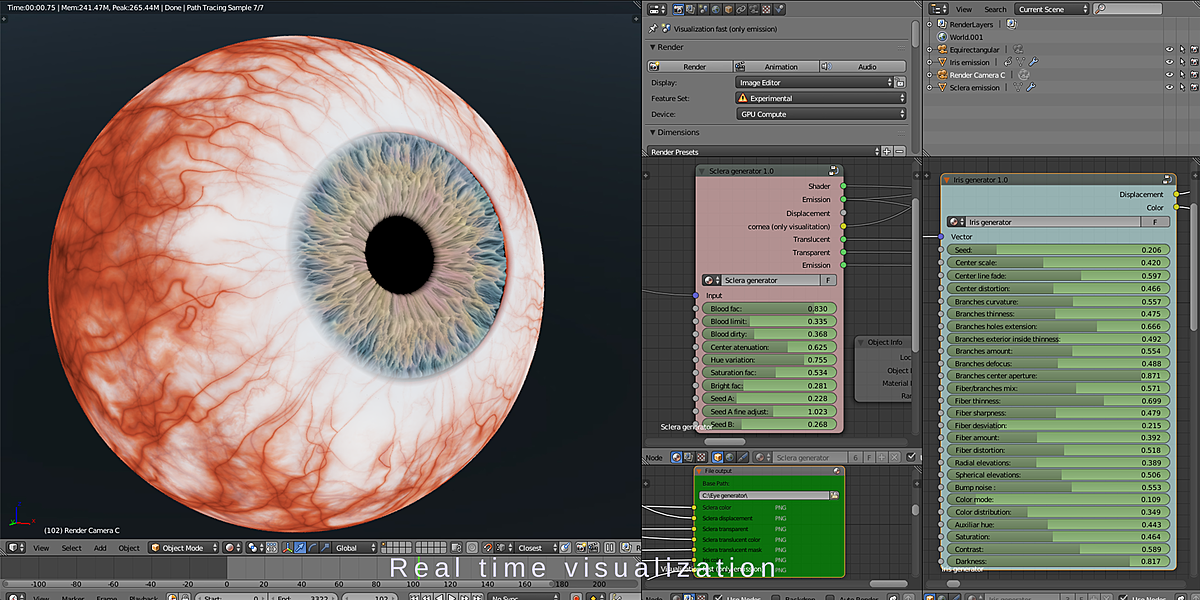Viewport: 1200px width, 600px height.
Task: Open the View menu in the outliner
Action: pos(961,8)
